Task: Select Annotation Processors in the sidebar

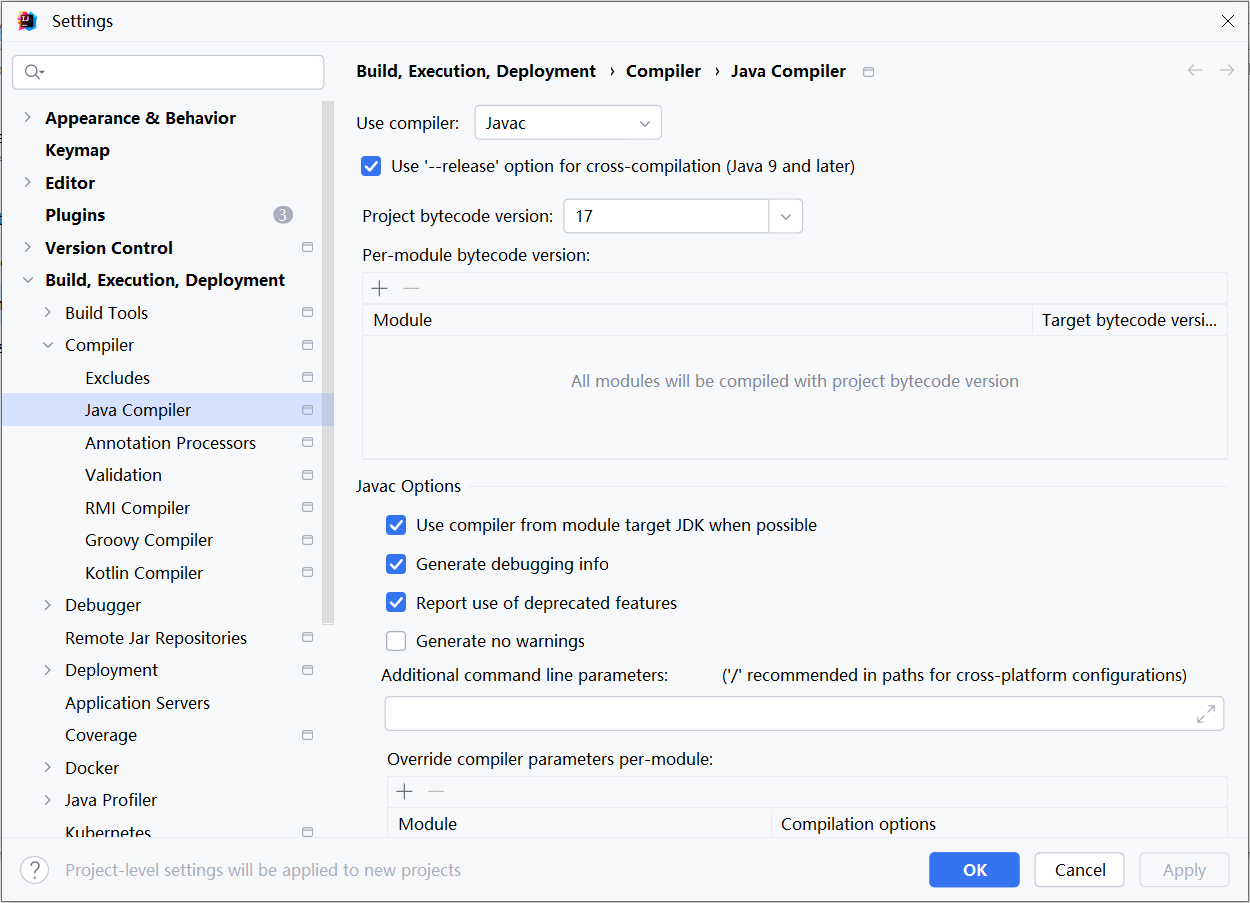Action: coord(170,442)
